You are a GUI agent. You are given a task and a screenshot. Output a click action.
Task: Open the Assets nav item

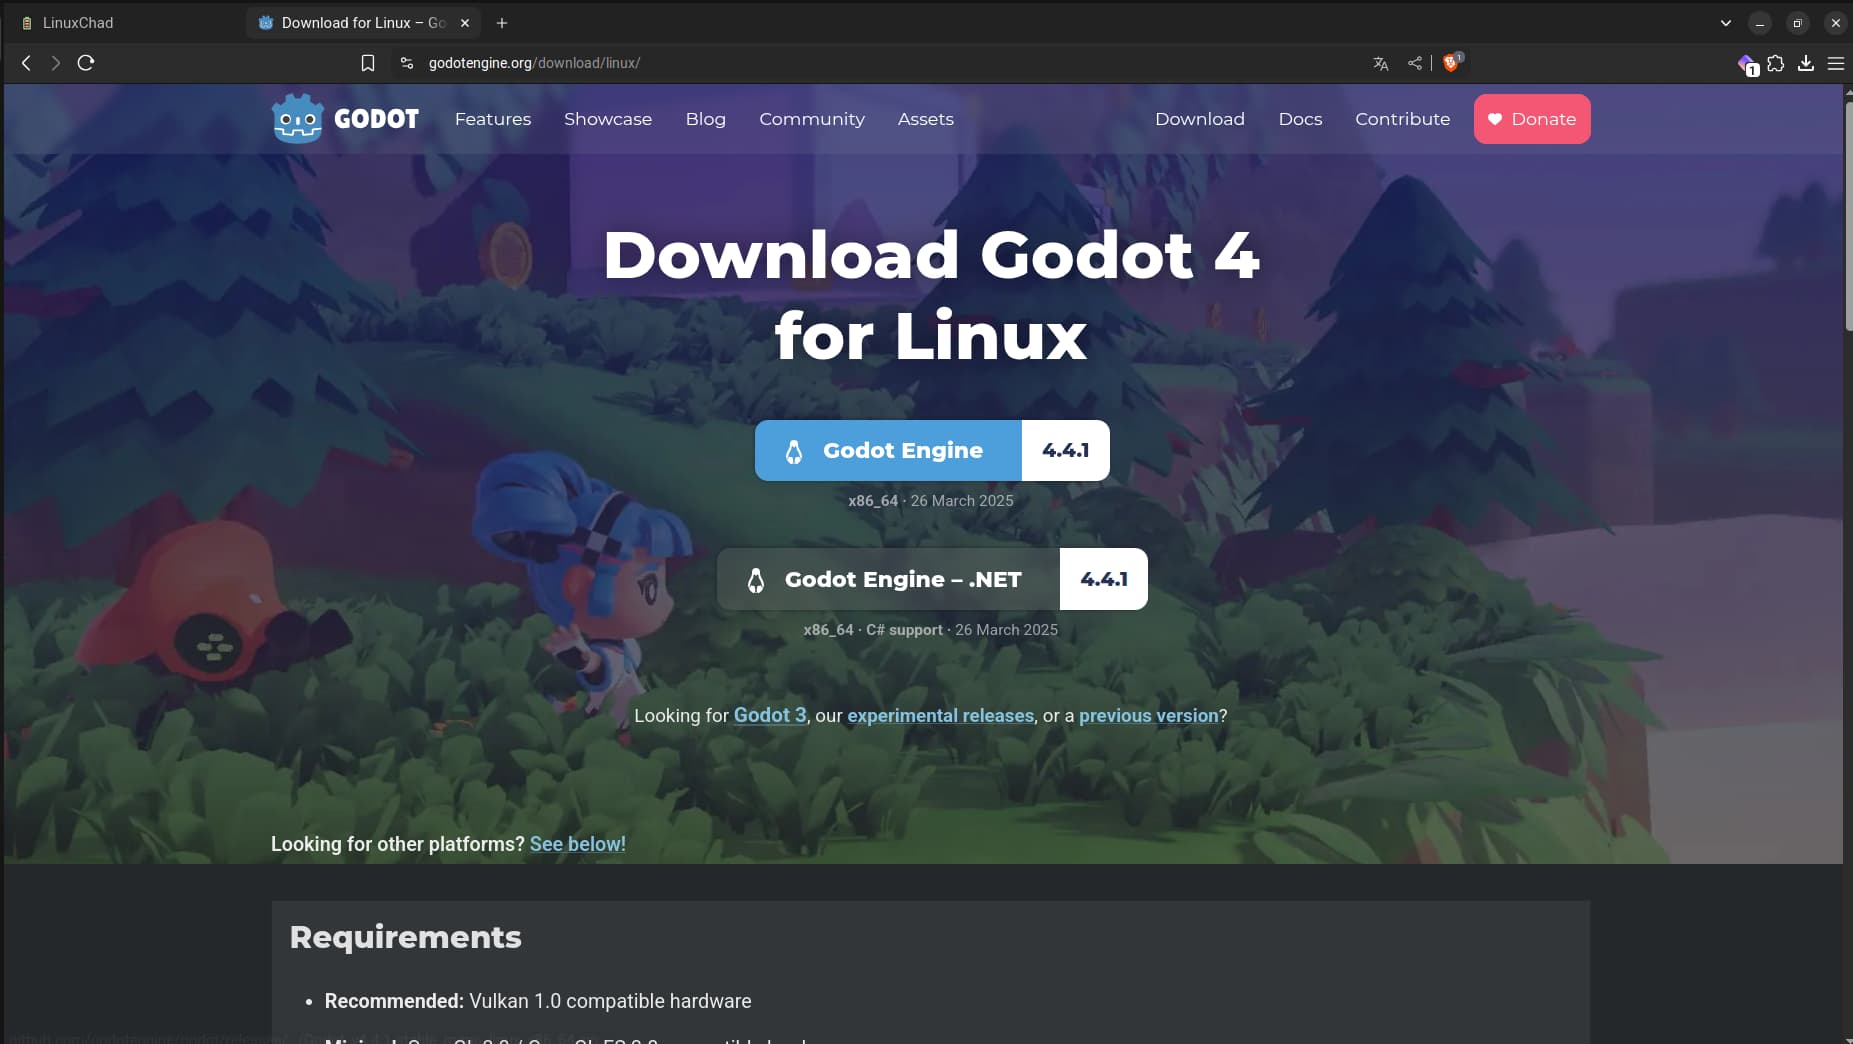pos(926,119)
